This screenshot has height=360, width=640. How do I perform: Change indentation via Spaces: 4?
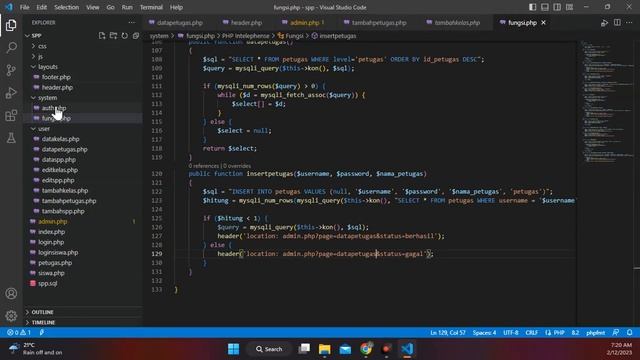pos(484,333)
